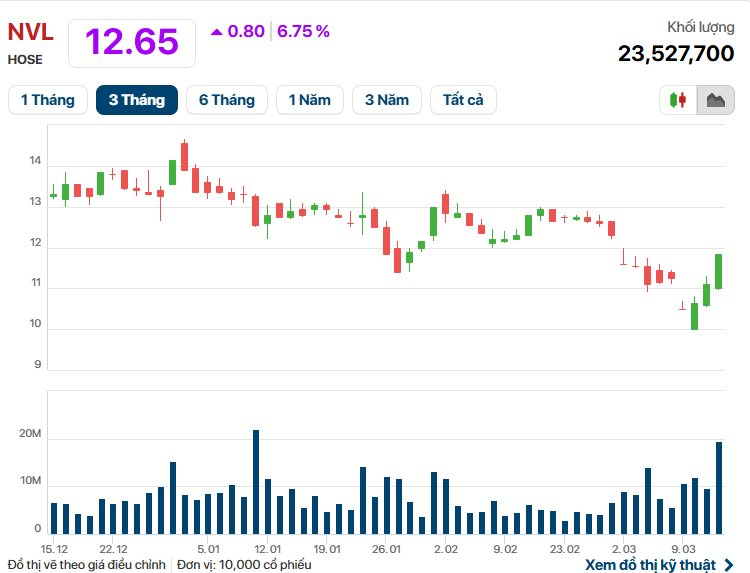The height and width of the screenshot is (573, 750).
Task: Click the last green candlestick on chart
Action: click(718, 271)
